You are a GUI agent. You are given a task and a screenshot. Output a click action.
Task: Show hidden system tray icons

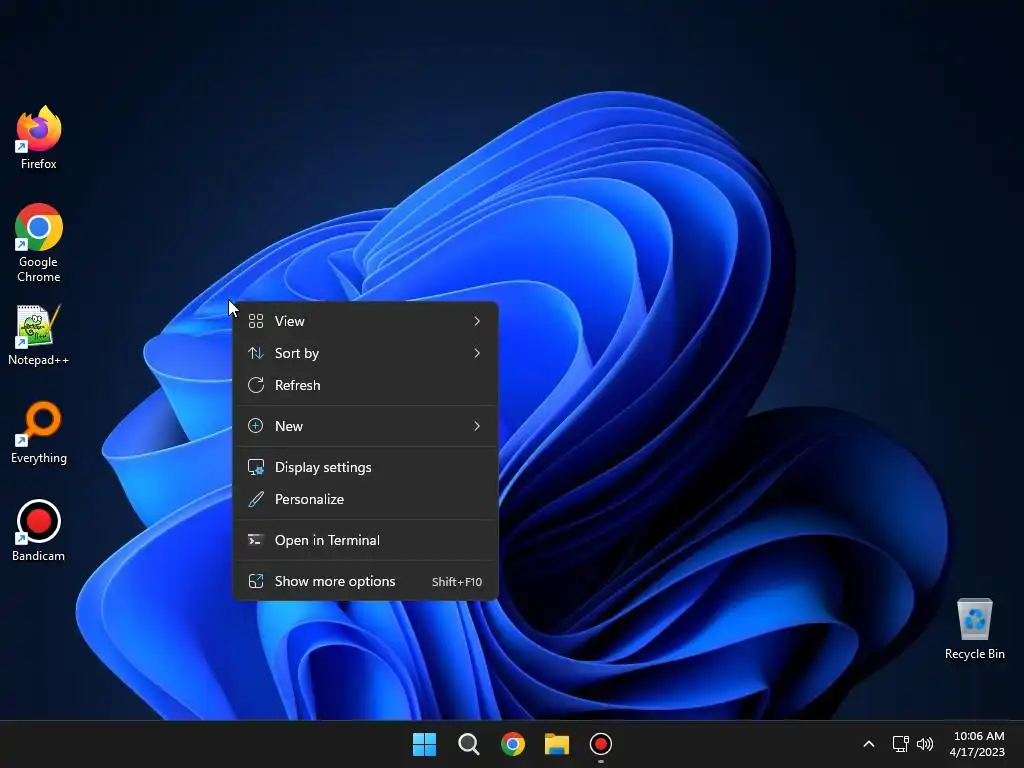tap(869, 744)
